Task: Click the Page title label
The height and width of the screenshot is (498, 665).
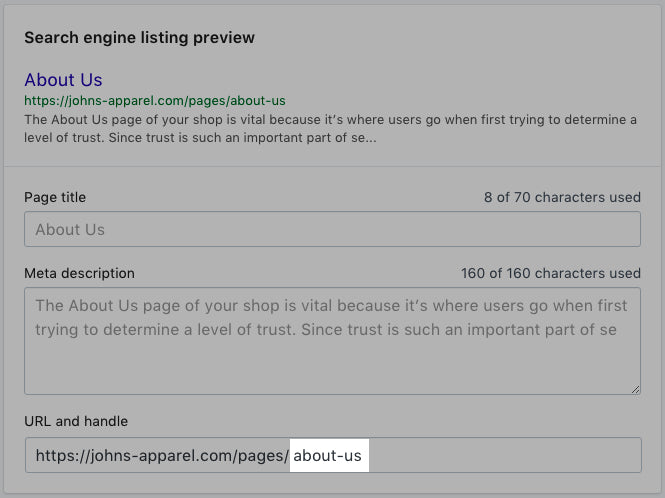Action: (55, 198)
